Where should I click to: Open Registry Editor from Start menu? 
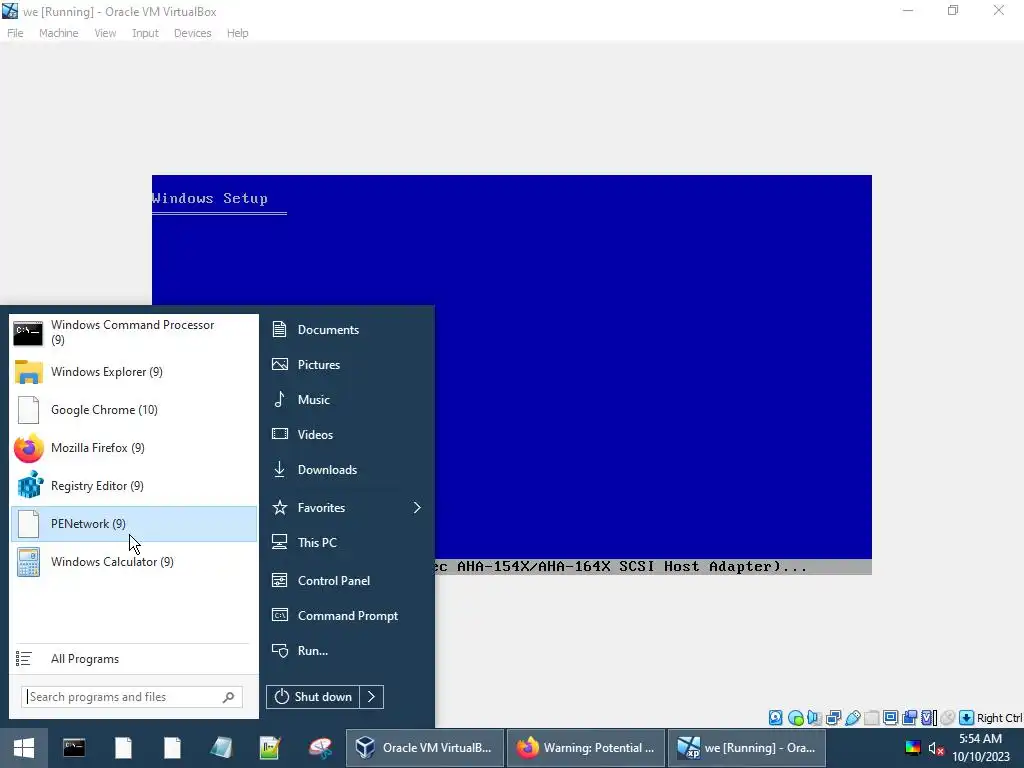coord(134,485)
